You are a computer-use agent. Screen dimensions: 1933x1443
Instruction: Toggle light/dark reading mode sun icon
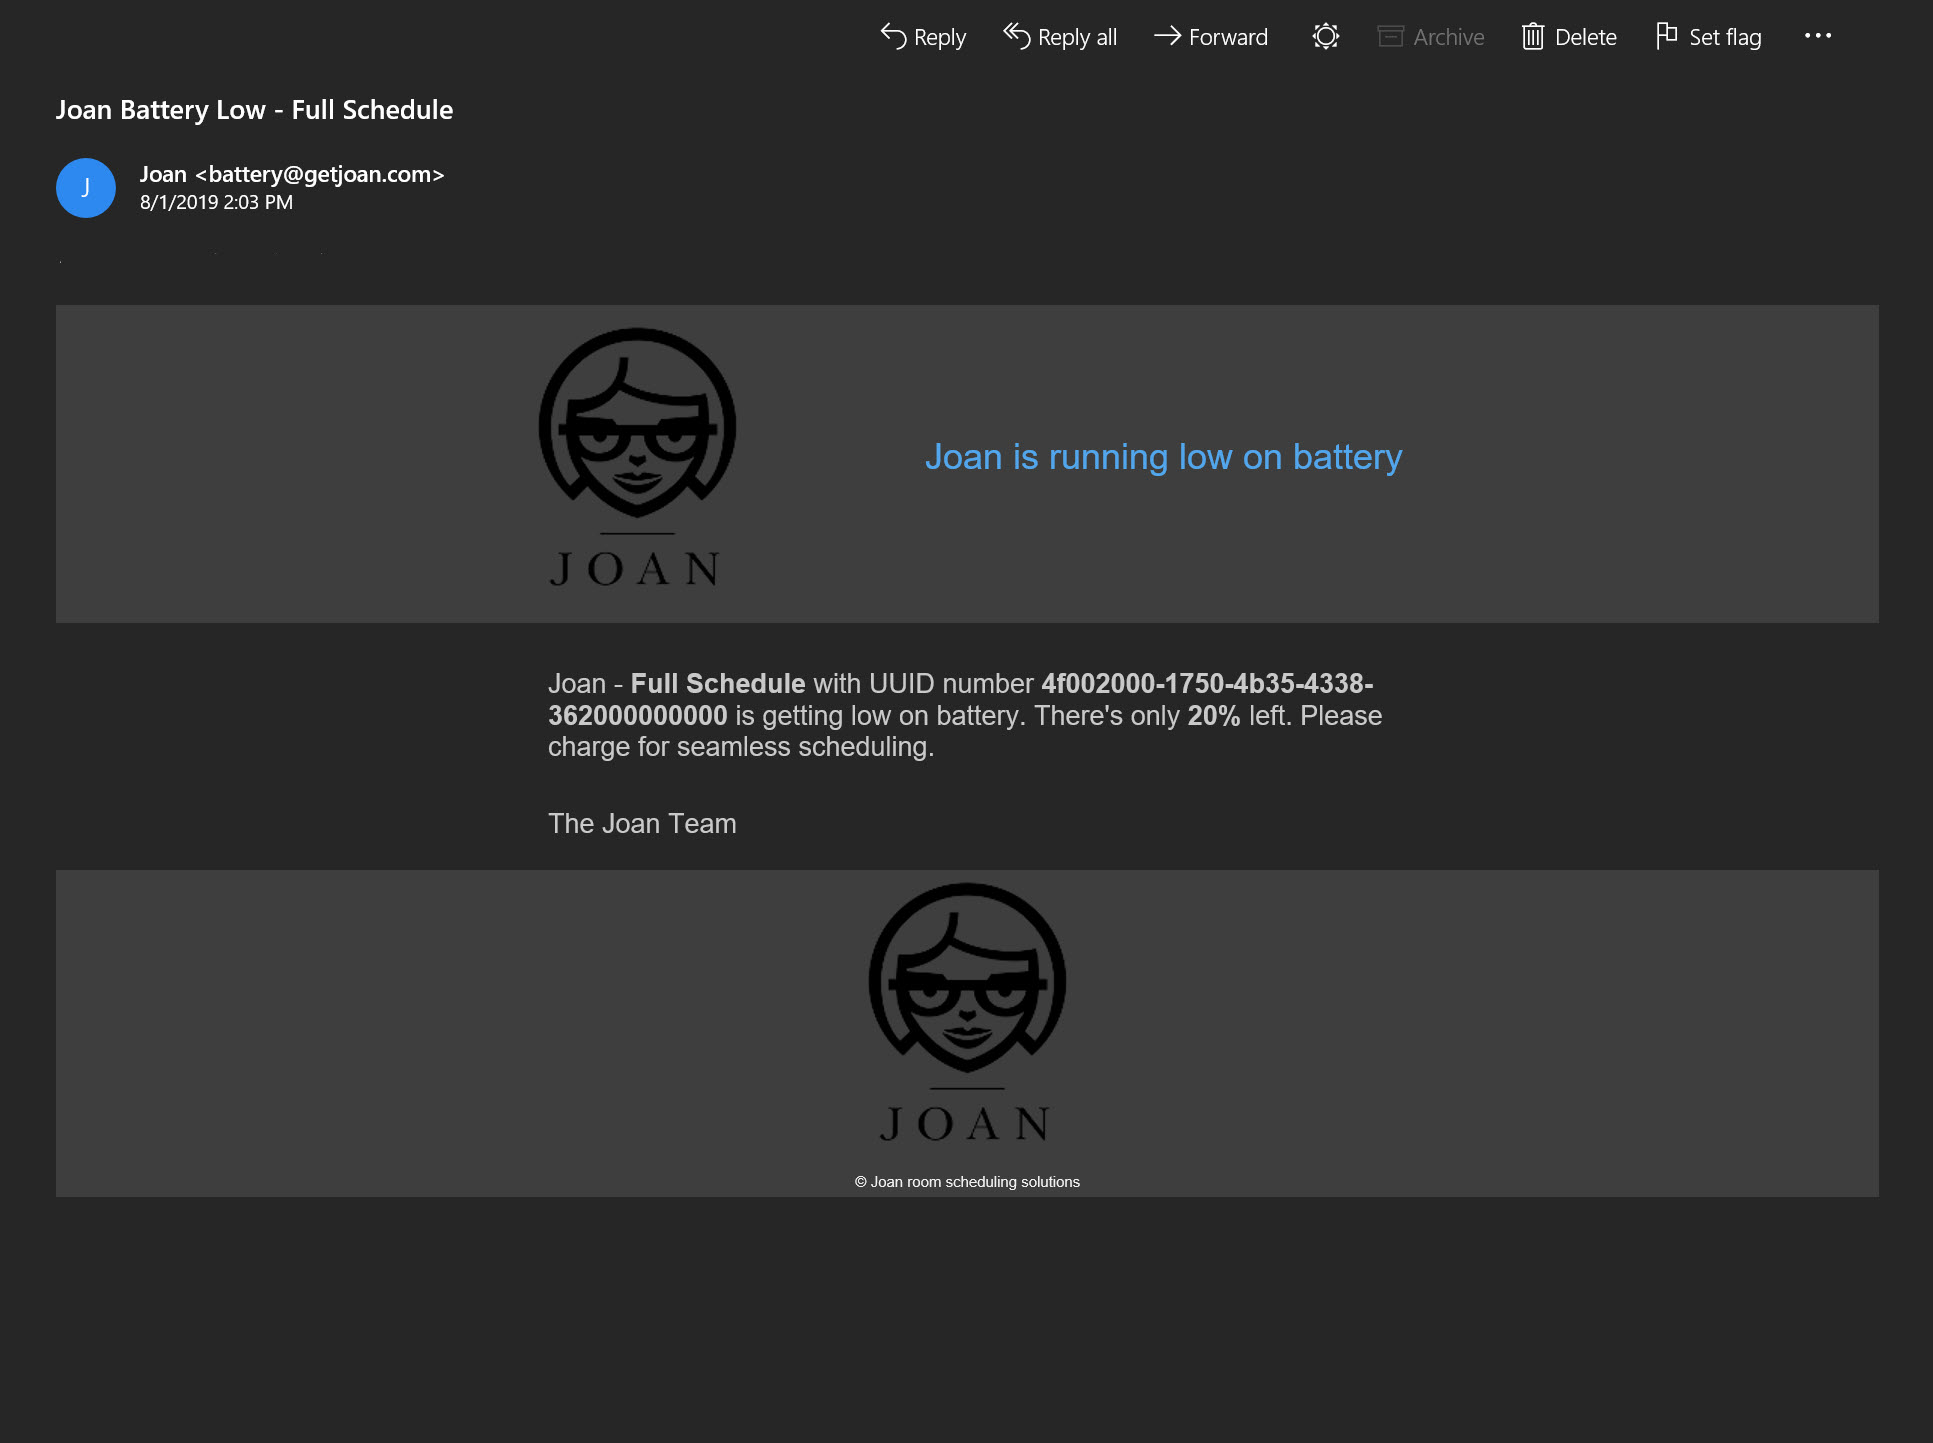1325,37
